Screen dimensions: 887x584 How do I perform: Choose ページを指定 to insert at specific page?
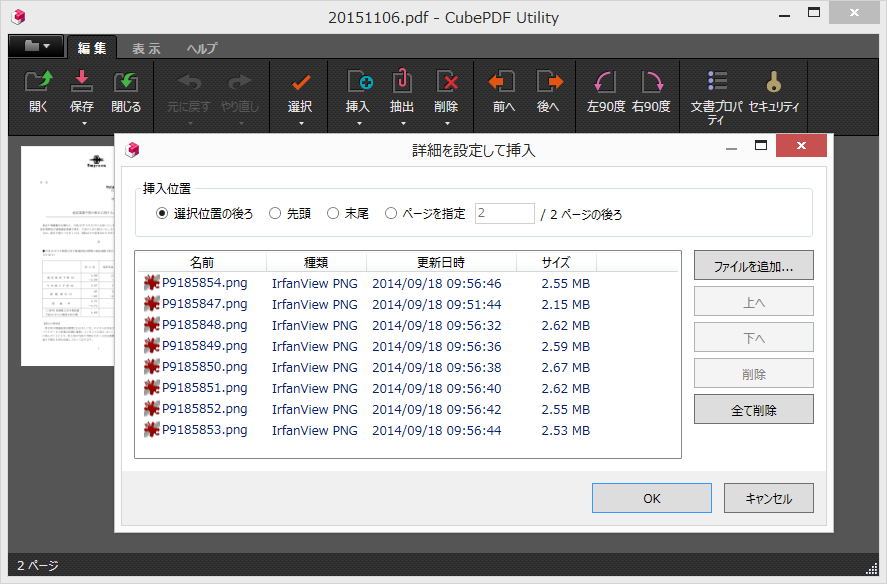(x=390, y=213)
